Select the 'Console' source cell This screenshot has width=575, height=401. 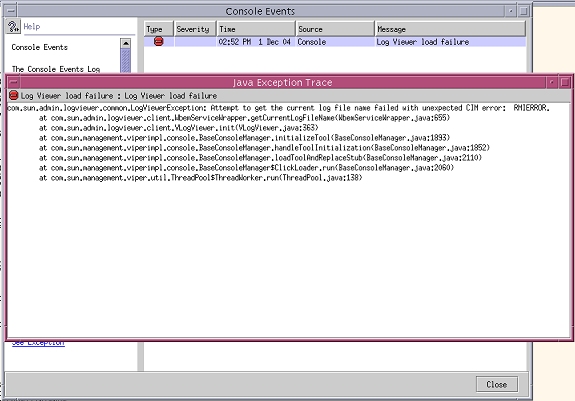335,42
